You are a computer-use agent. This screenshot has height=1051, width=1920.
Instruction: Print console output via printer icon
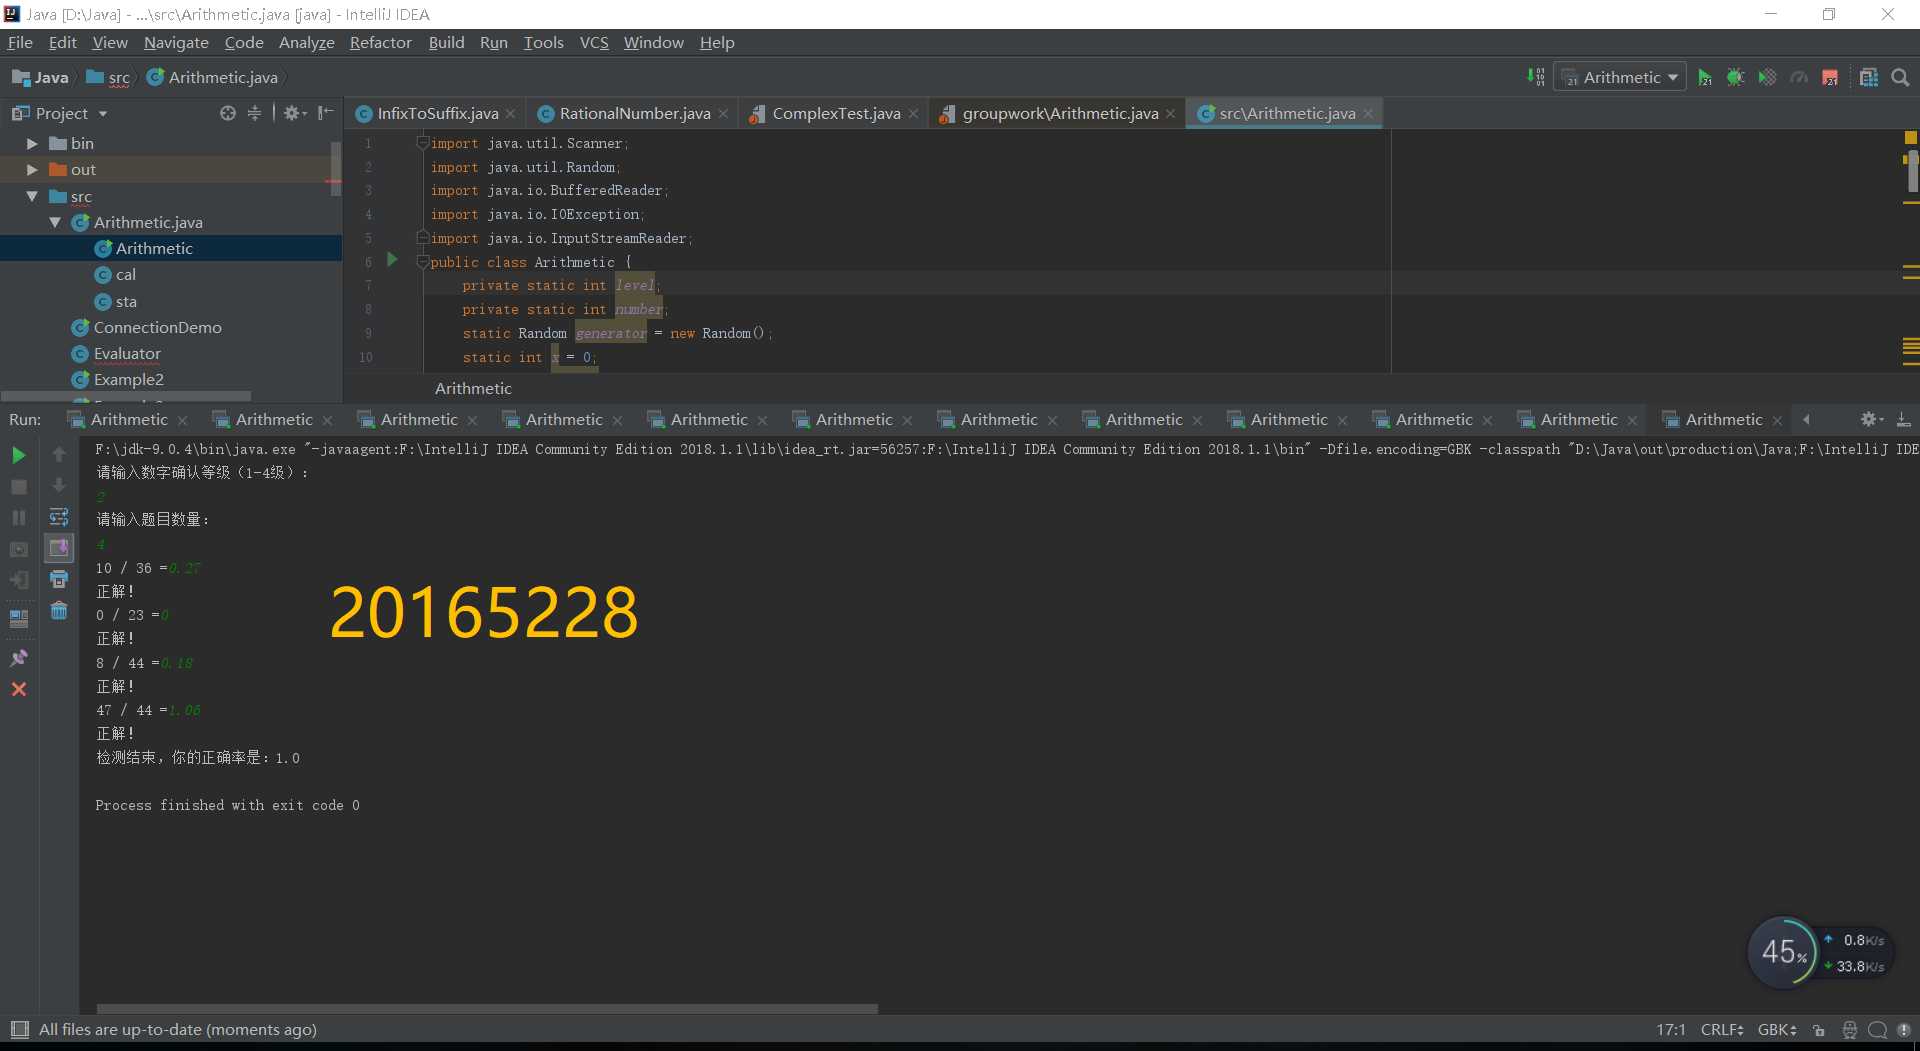pos(59,579)
